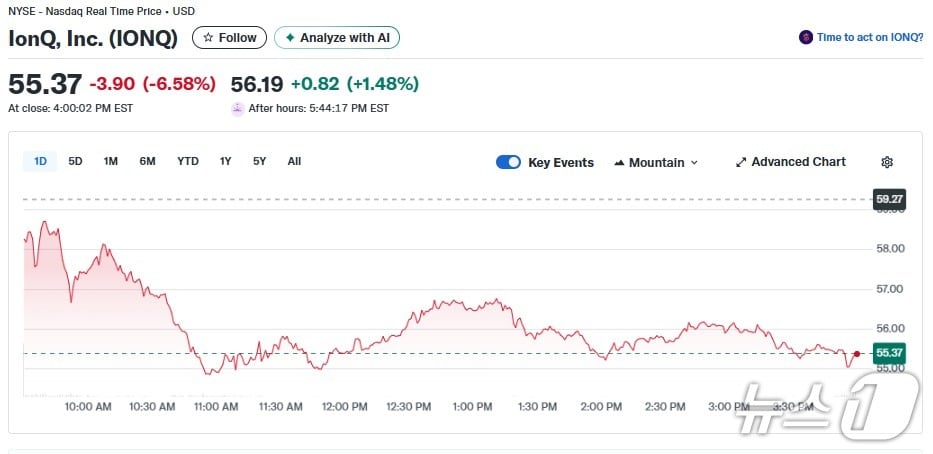Expand the Mountain chart type dropdown
This screenshot has width=933, height=454.
[694, 162]
